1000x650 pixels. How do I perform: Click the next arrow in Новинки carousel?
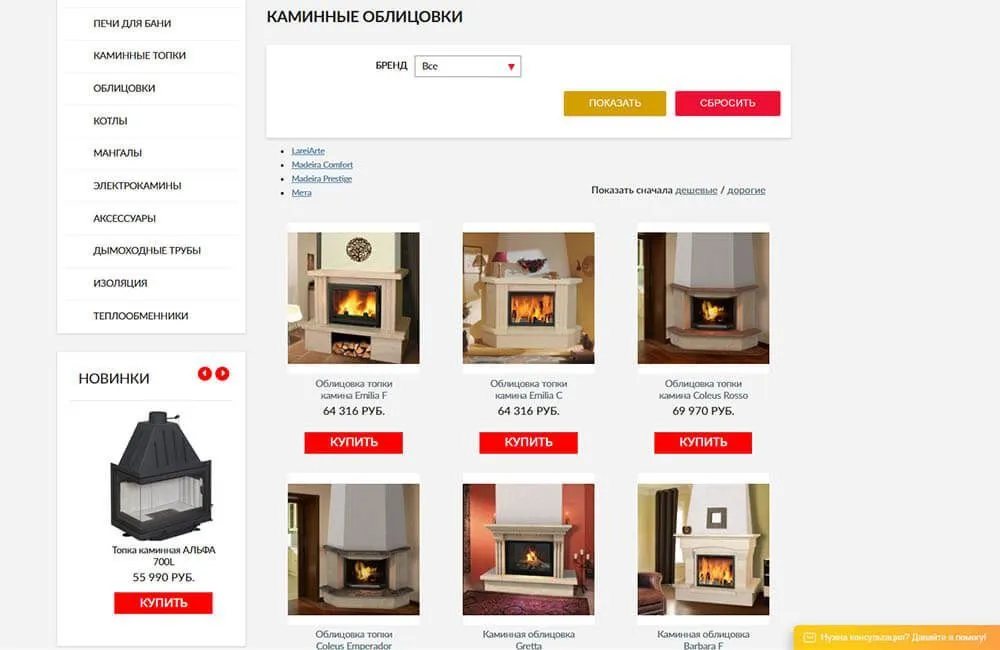(222, 374)
